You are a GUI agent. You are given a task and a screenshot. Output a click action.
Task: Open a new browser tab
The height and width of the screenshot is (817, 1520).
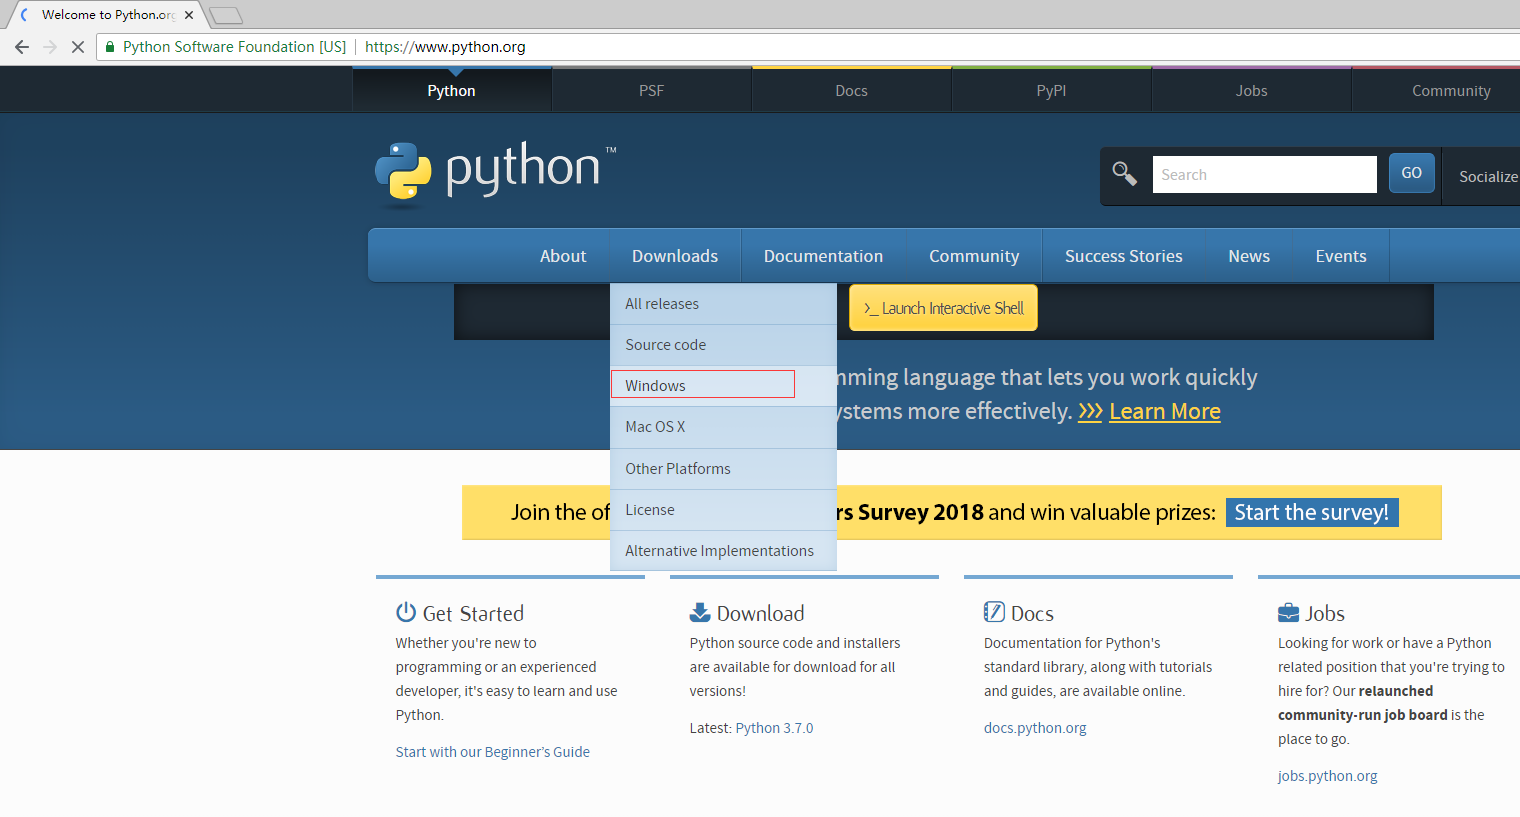tap(226, 15)
